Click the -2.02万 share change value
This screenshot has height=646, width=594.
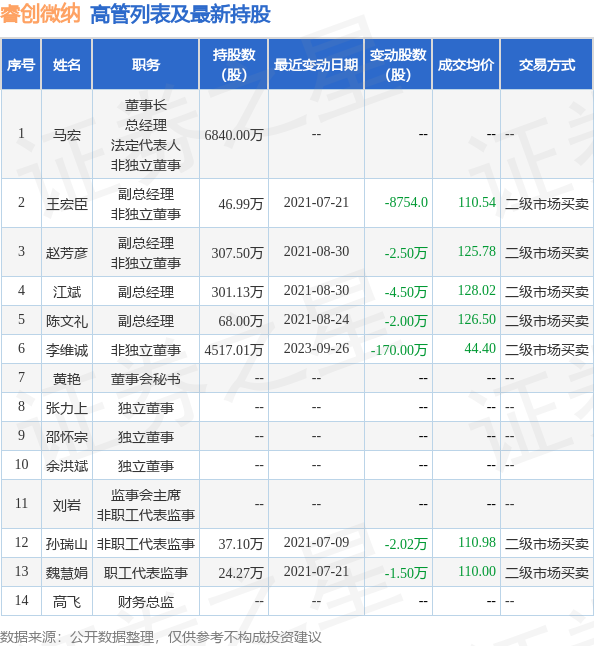pyautogui.click(x=406, y=544)
